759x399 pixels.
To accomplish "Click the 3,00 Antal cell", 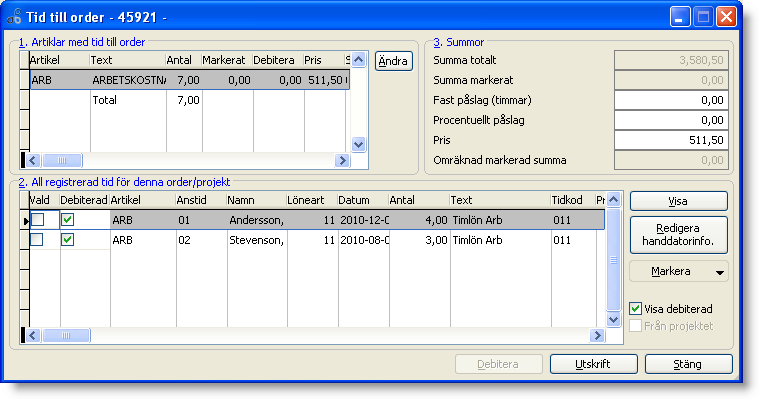I will coord(420,240).
